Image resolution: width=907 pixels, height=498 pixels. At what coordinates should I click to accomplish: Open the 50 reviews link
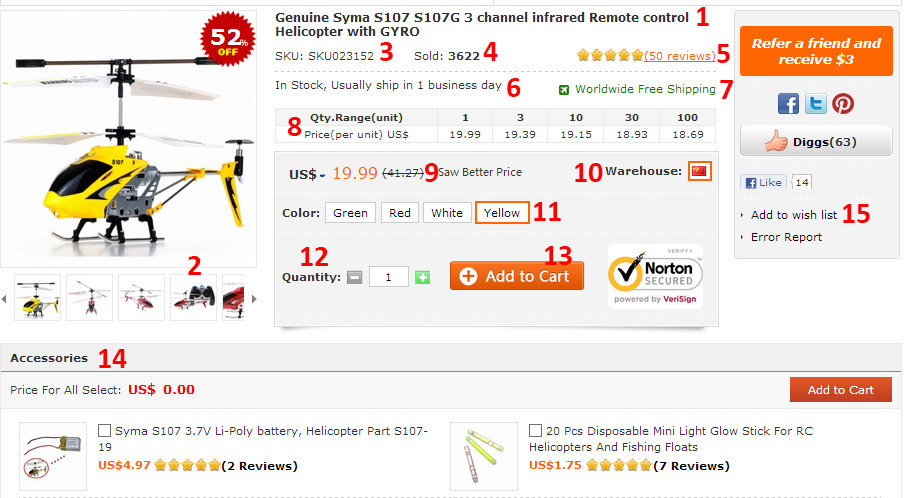(679, 56)
